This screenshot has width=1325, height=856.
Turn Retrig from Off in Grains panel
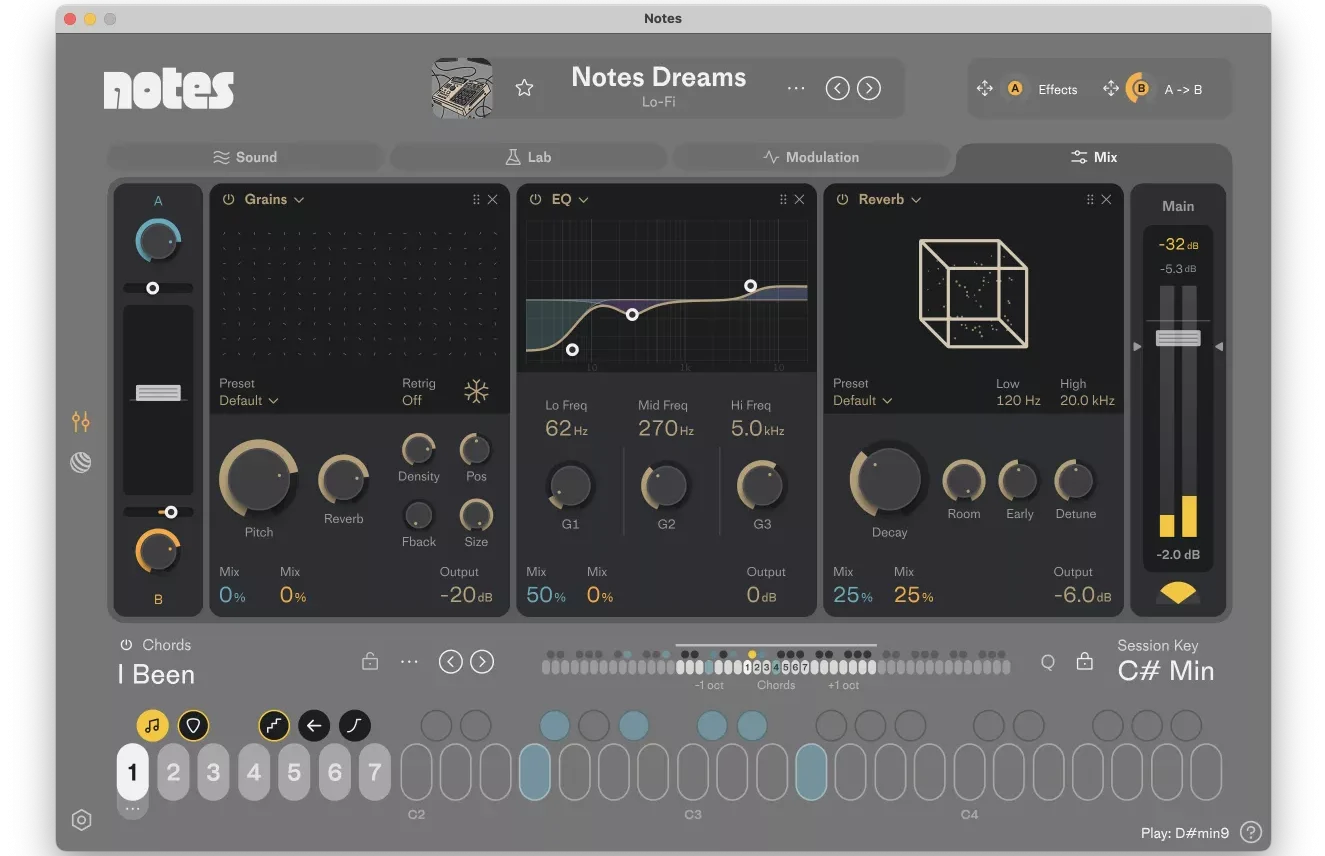(x=419, y=399)
